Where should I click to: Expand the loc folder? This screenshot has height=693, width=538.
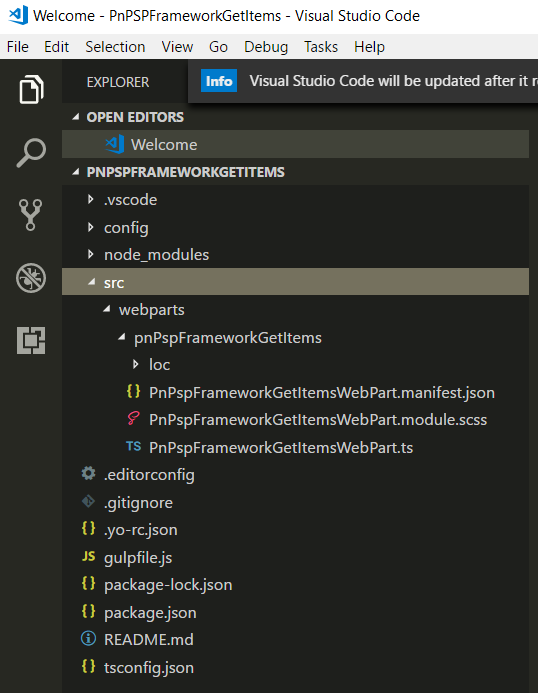pyautogui.click(x=135, y=364)
